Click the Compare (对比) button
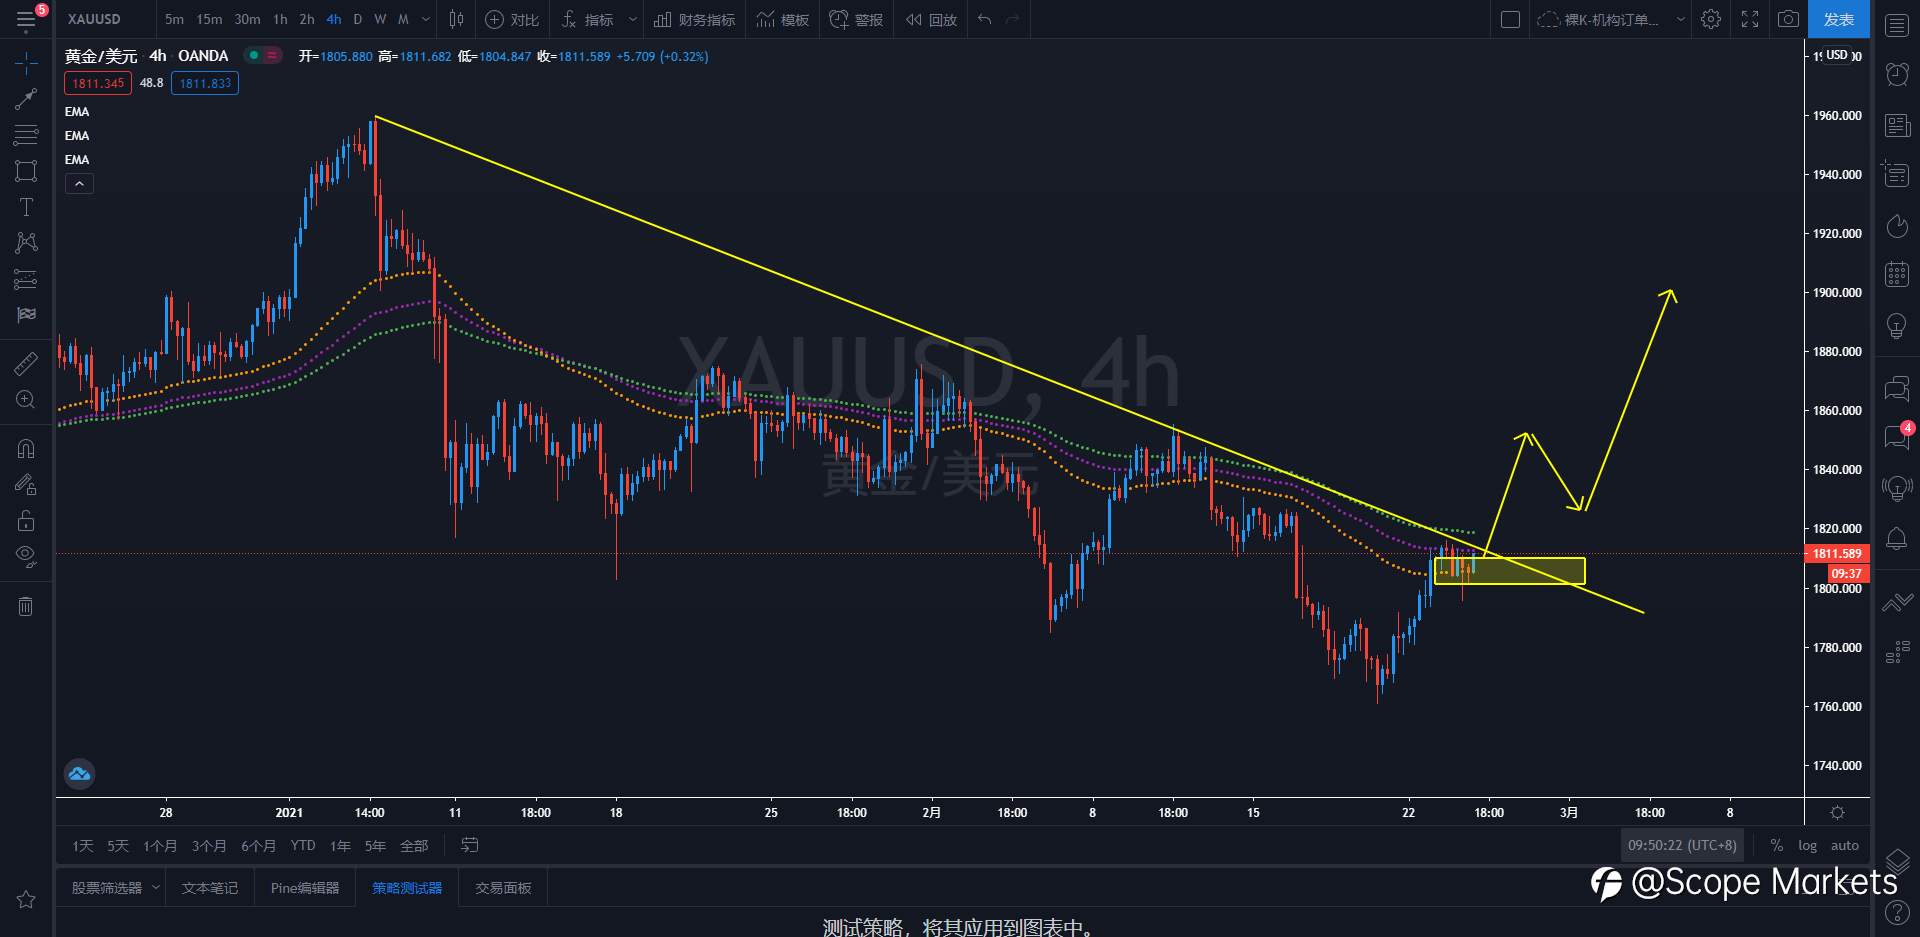1920x937 pixels. click(x=511, y=19)
